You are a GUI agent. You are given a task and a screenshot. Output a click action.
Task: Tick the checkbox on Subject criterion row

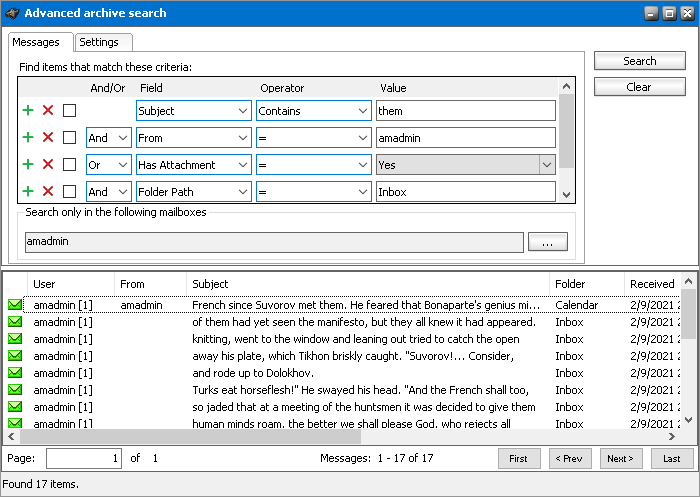point(69,111)
